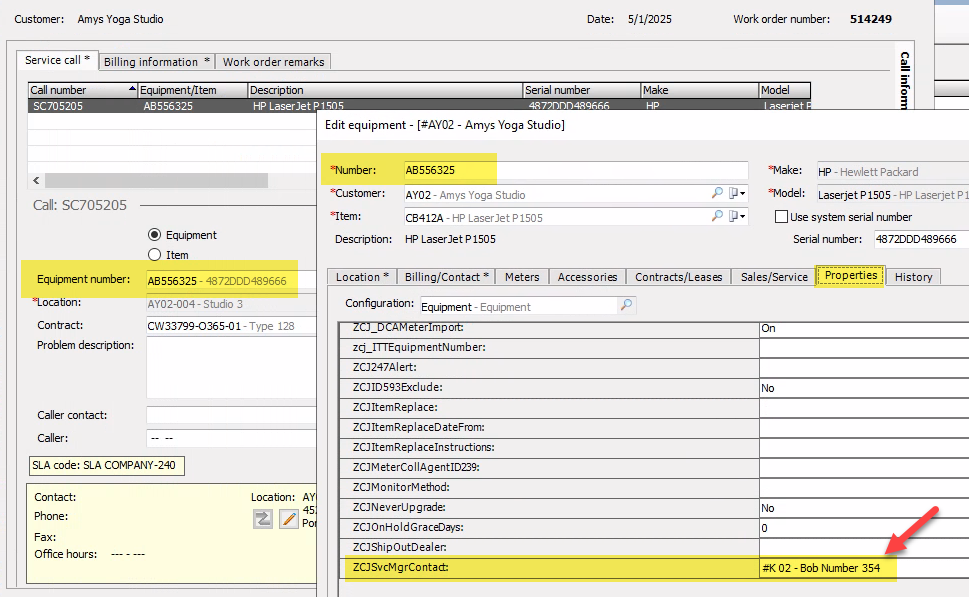
Task: Click the Caller contact field
Action: (231, 415)
